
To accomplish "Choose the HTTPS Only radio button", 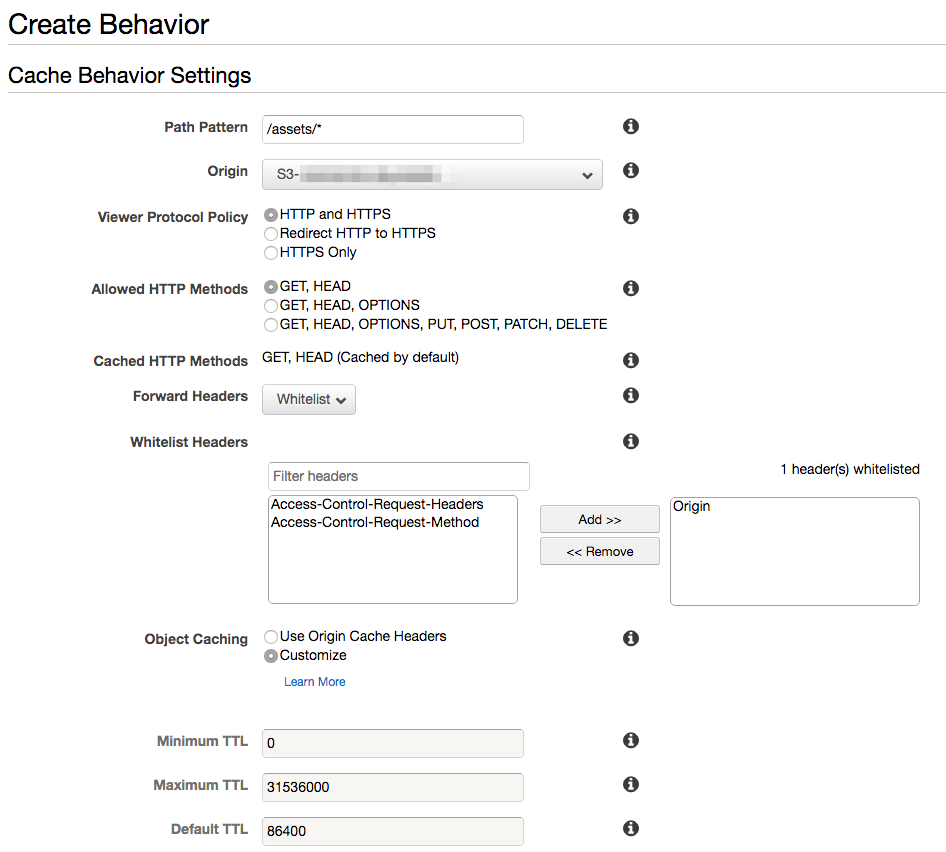I will point(271,252).
